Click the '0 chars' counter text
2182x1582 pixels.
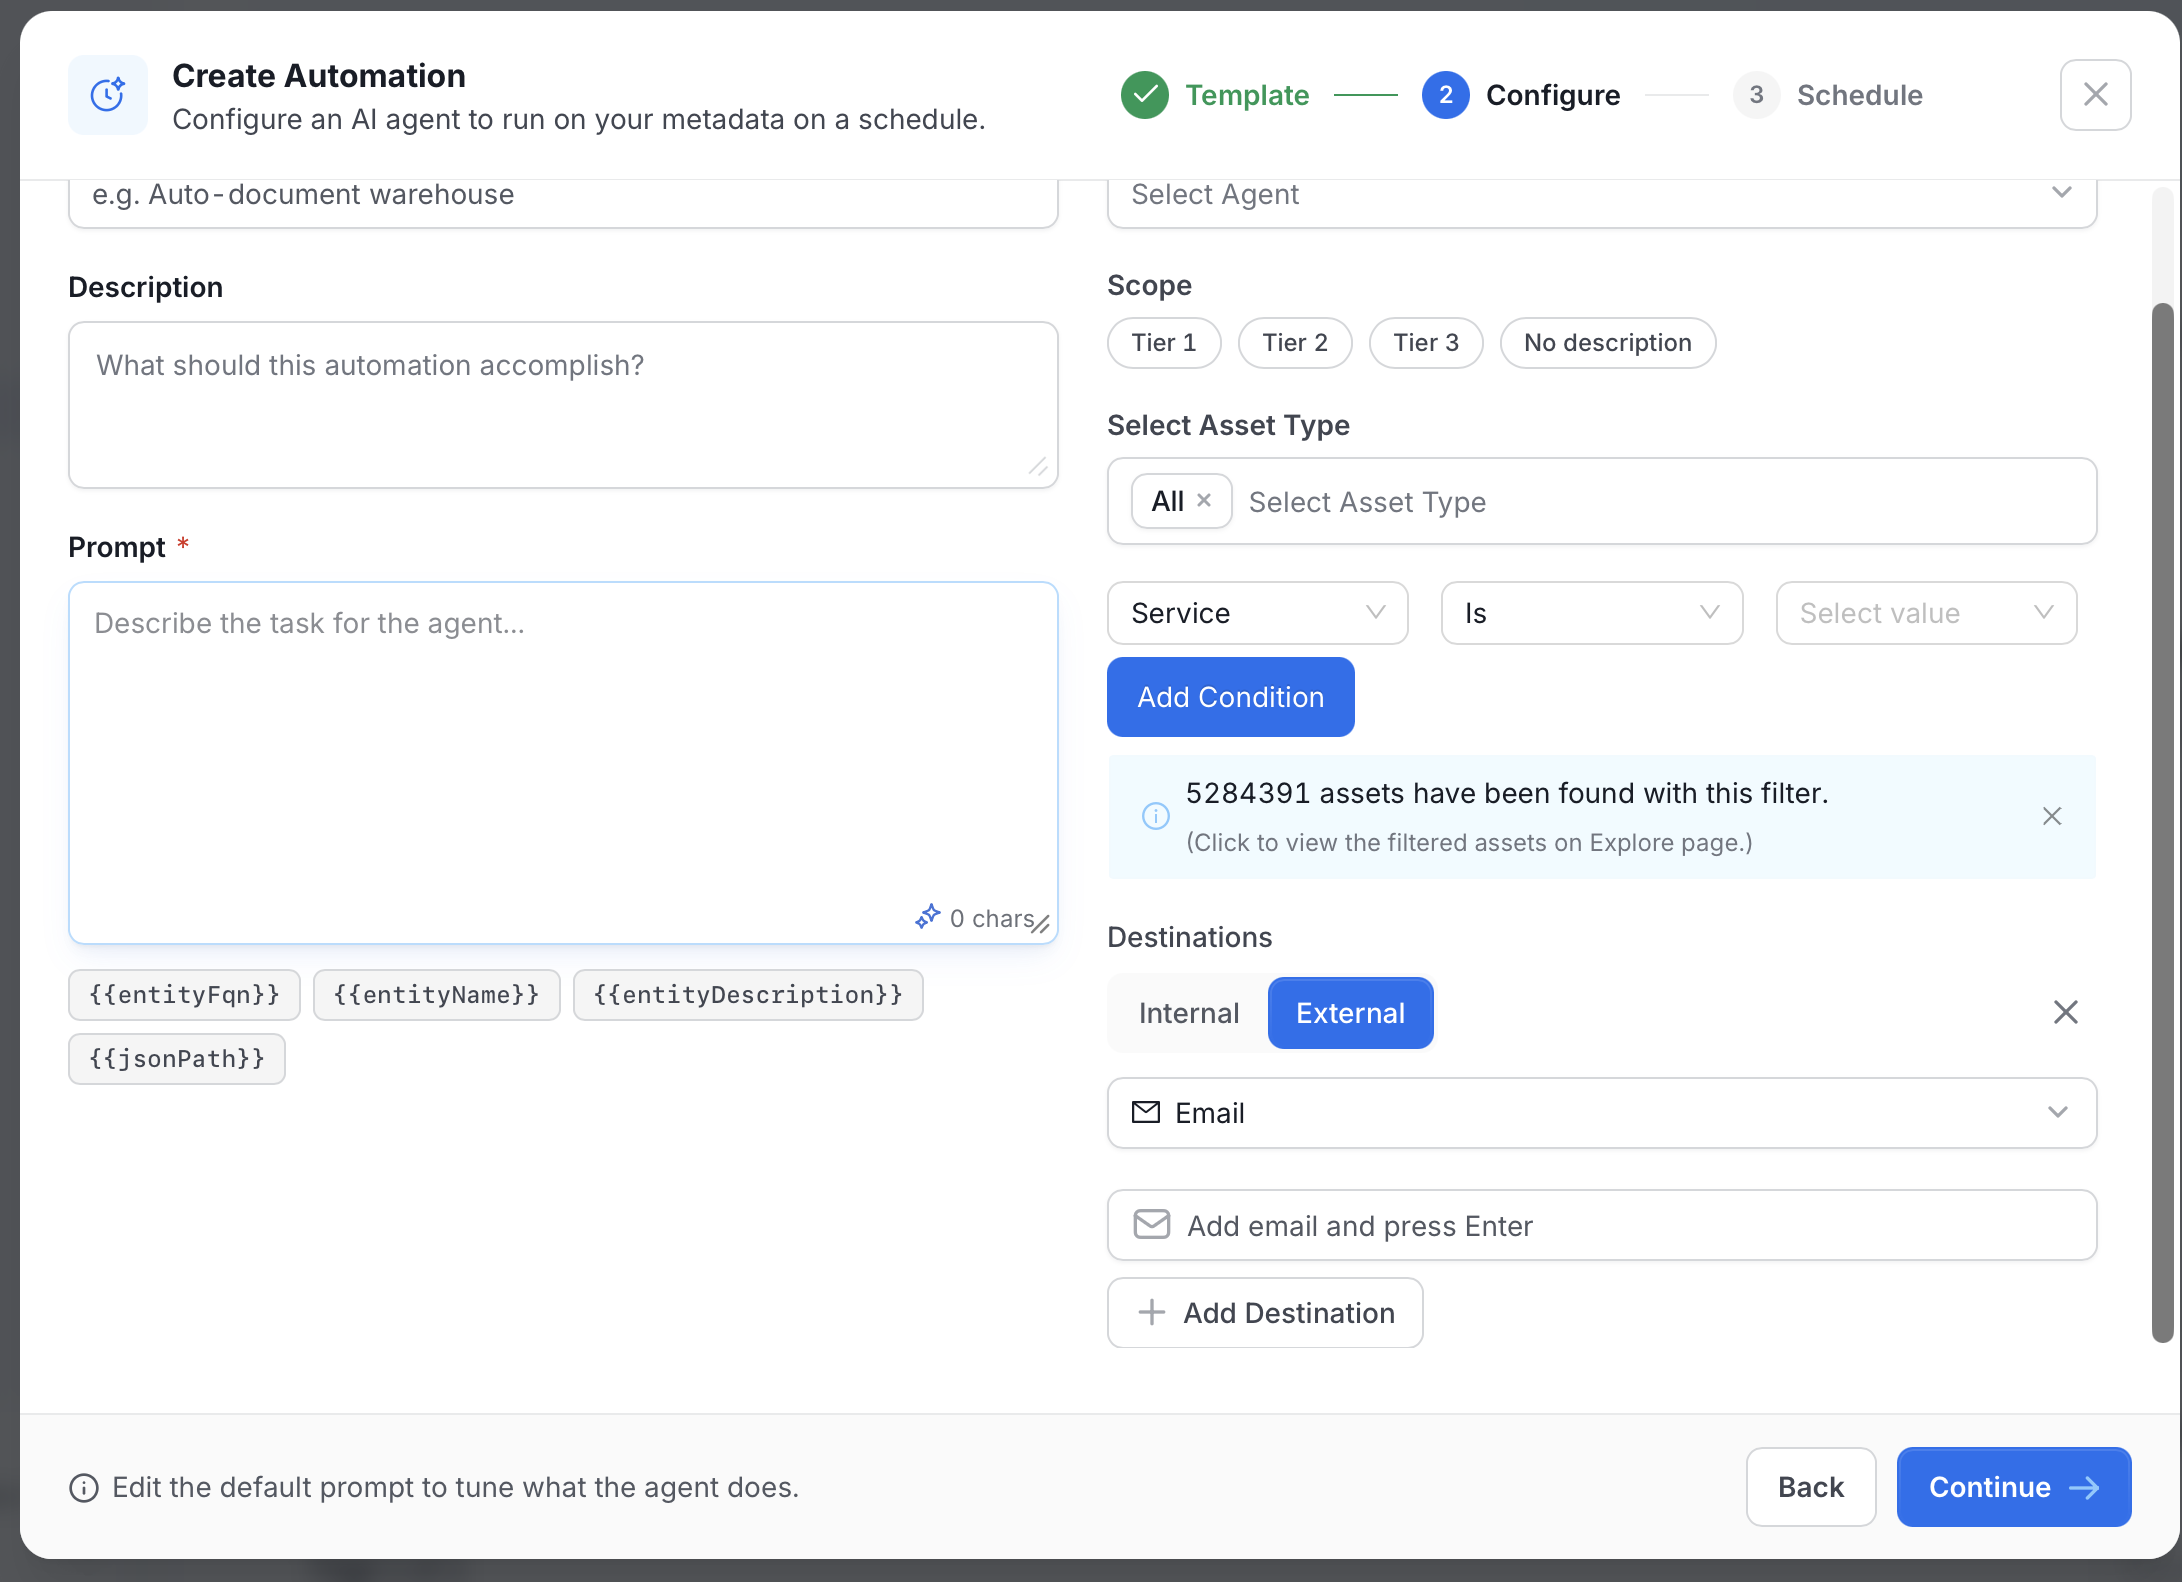click(x=991, y=918)
